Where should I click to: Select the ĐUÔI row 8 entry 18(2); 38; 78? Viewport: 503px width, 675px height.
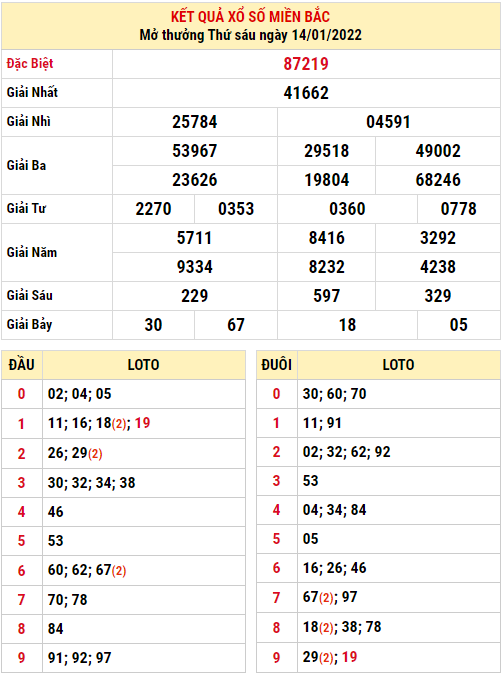(x=342, y=627)
